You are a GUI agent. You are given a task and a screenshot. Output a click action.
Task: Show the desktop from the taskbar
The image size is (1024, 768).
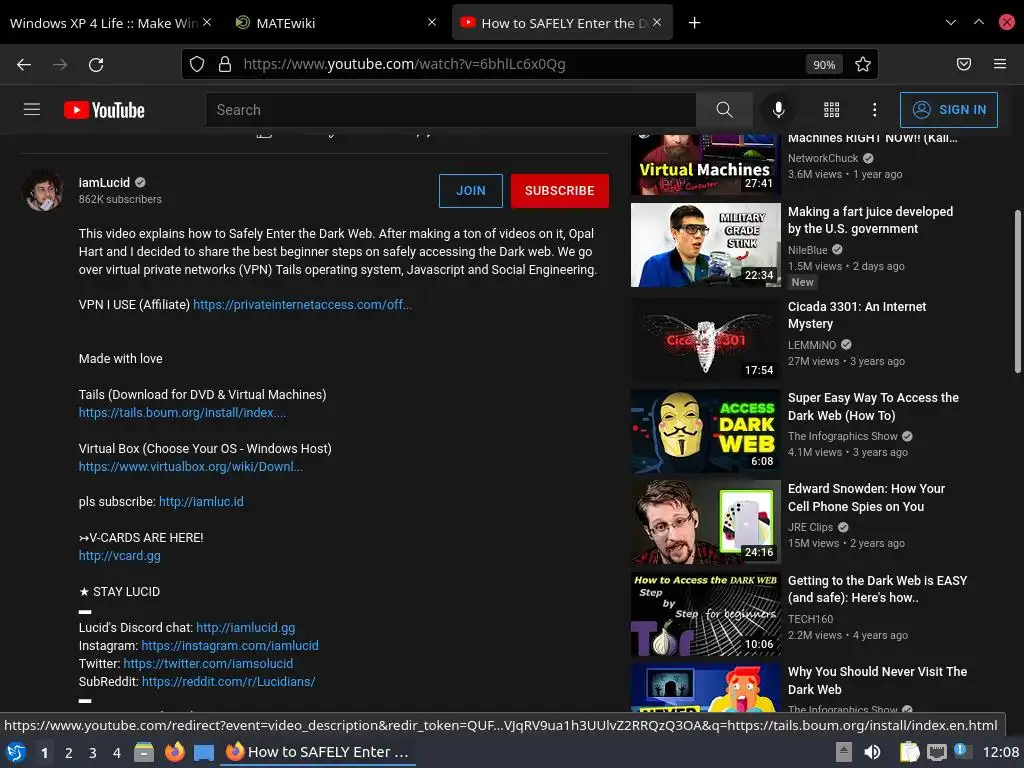coord(204,752)
